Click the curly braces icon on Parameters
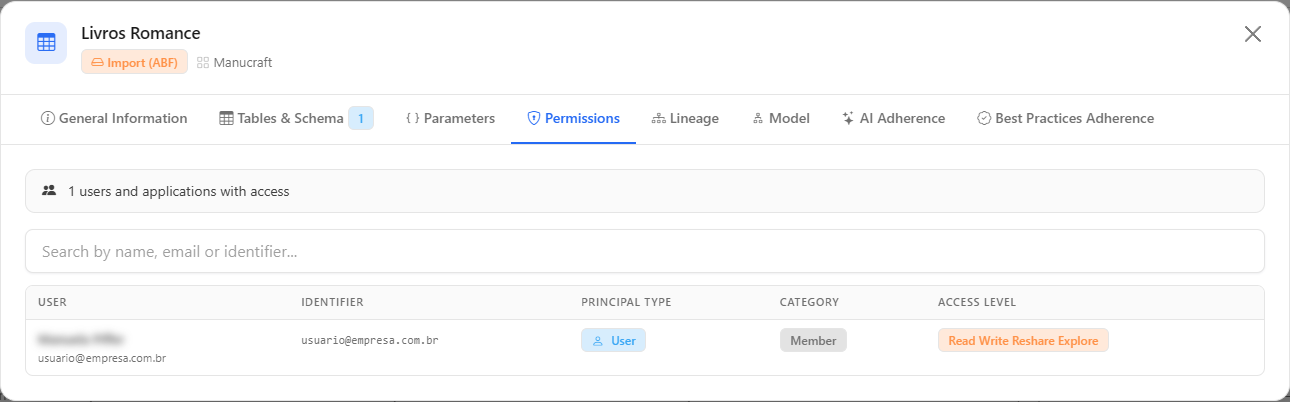 click(x=412, y=118)
